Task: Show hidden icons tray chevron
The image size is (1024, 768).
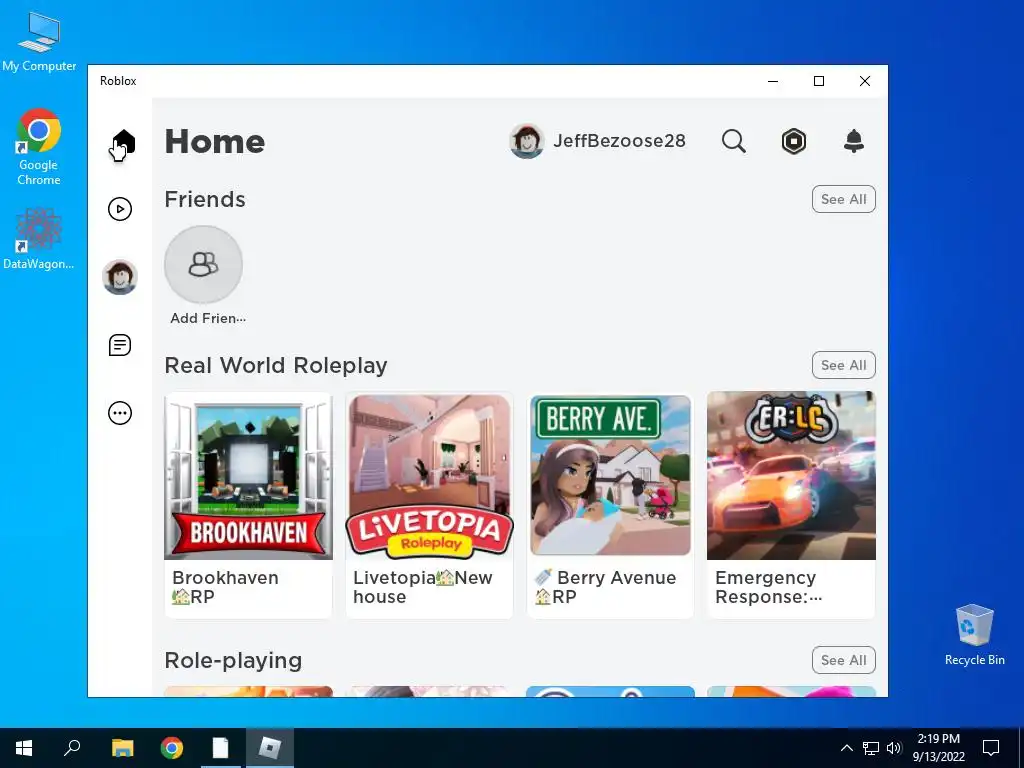Action: click(x=846, y=748)
